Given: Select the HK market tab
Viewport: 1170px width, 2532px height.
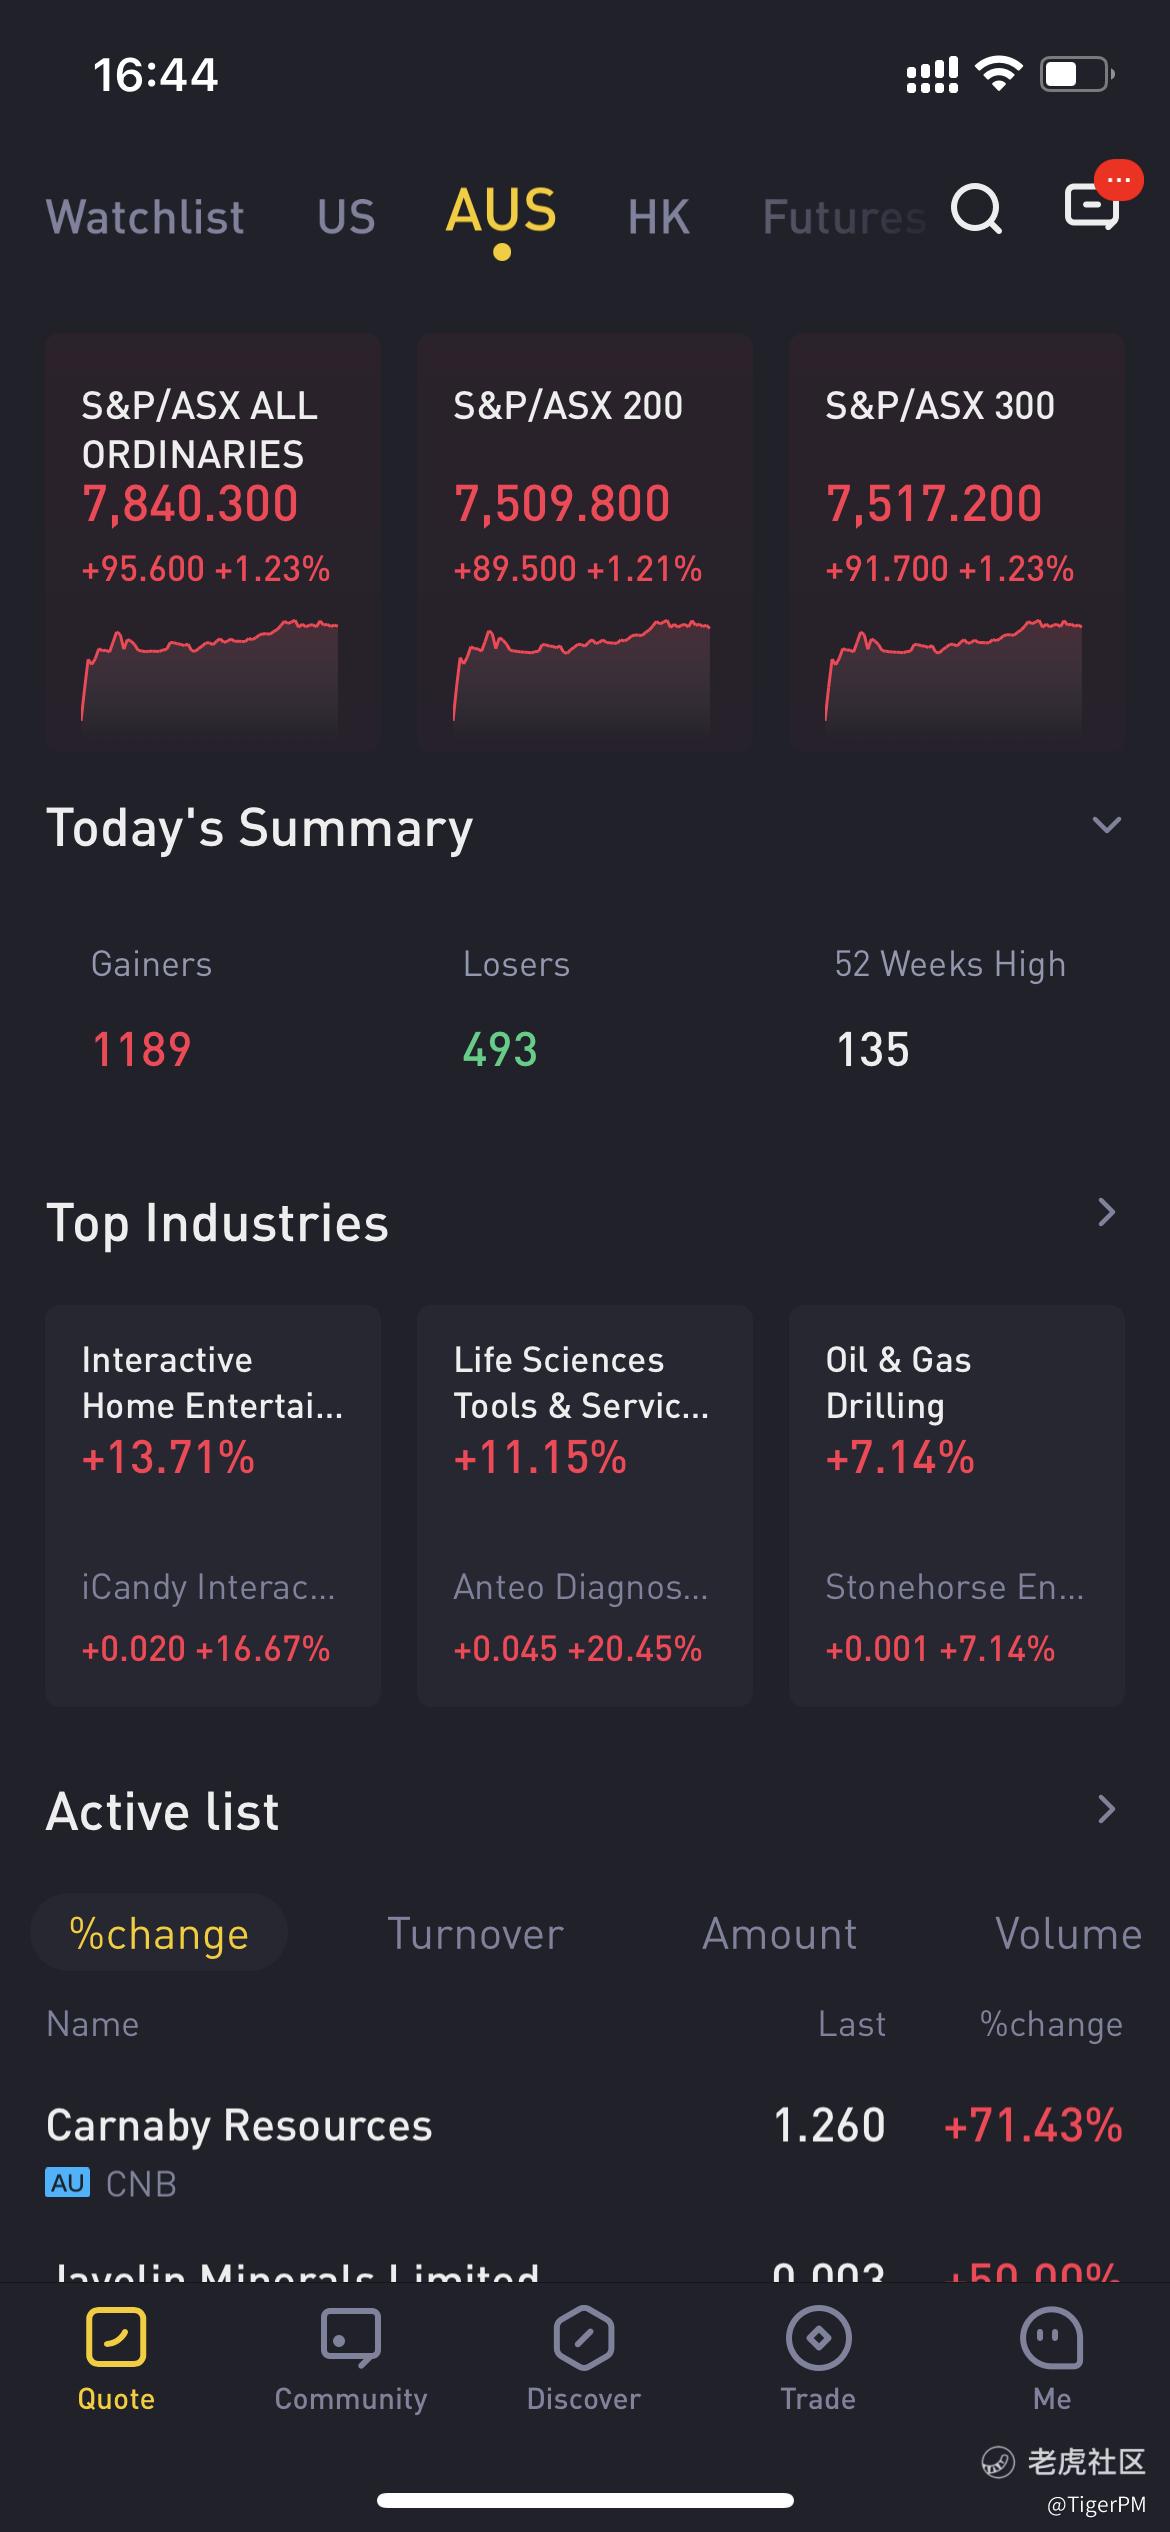Looking at the screenshot, I should [658, 217].
